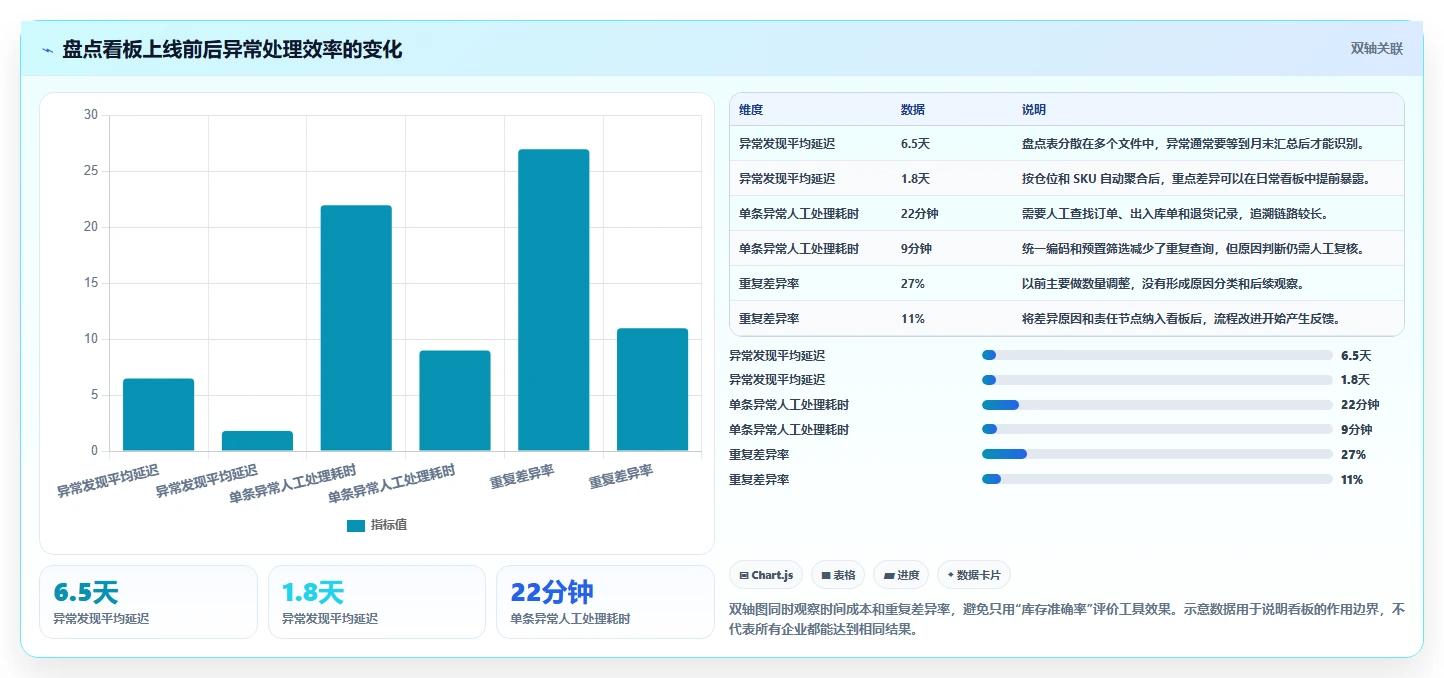Click the progress bar labeled 1.8天
This screenshot has width=1444, height=678.
pyautogui.click(x=1157, y=380)
